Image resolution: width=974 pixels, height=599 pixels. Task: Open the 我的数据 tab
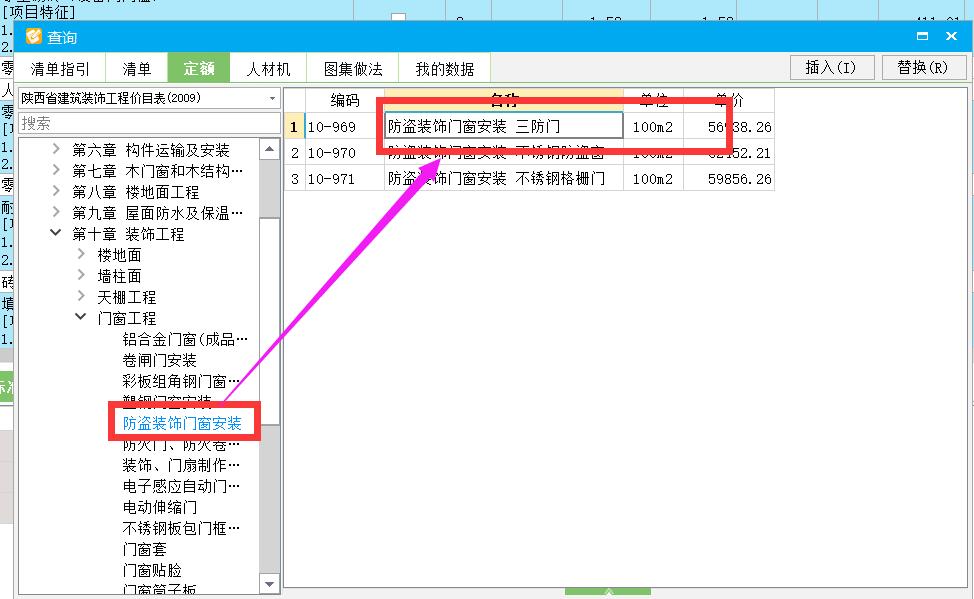[x=445, y=68]
